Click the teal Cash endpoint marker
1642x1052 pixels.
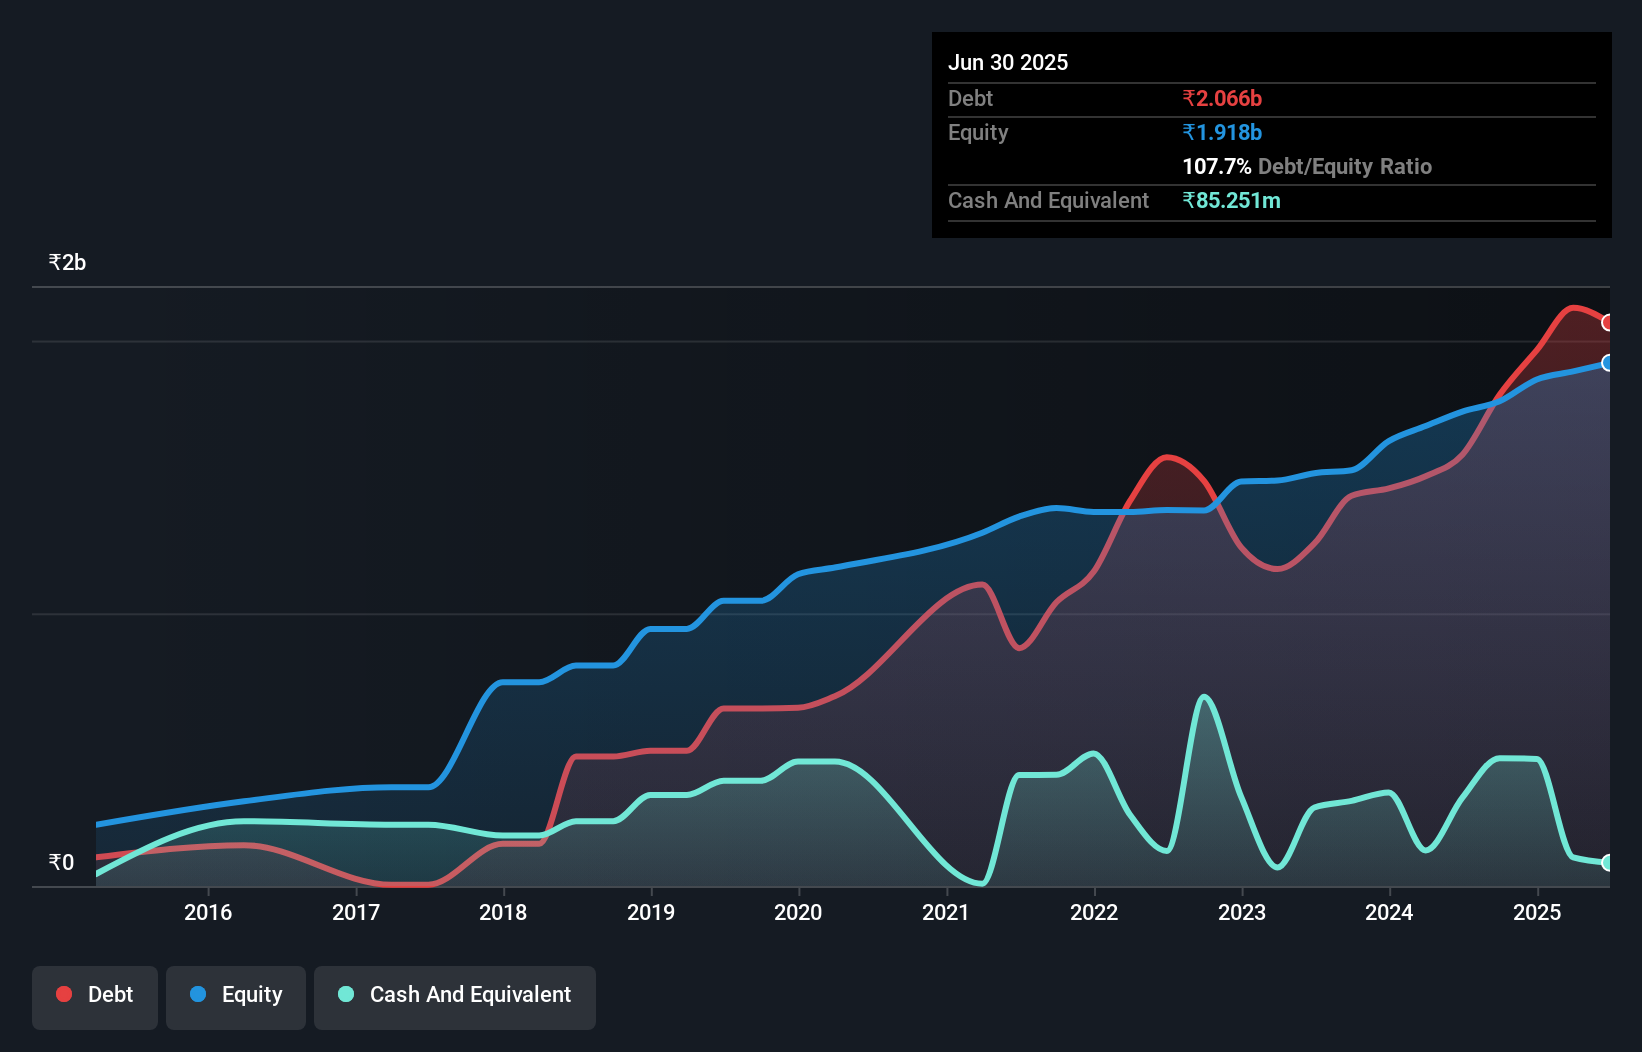coord(1607,862)
